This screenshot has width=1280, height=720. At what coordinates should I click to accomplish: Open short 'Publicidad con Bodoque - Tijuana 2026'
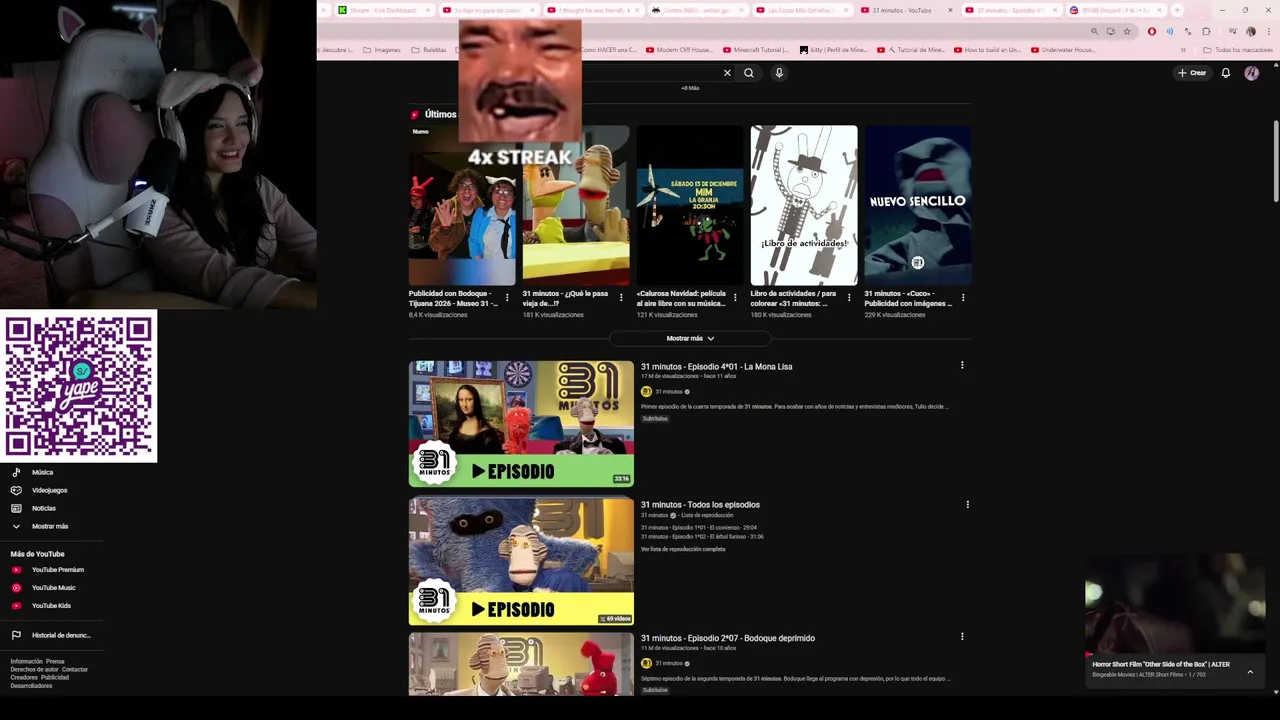point(462,205)
